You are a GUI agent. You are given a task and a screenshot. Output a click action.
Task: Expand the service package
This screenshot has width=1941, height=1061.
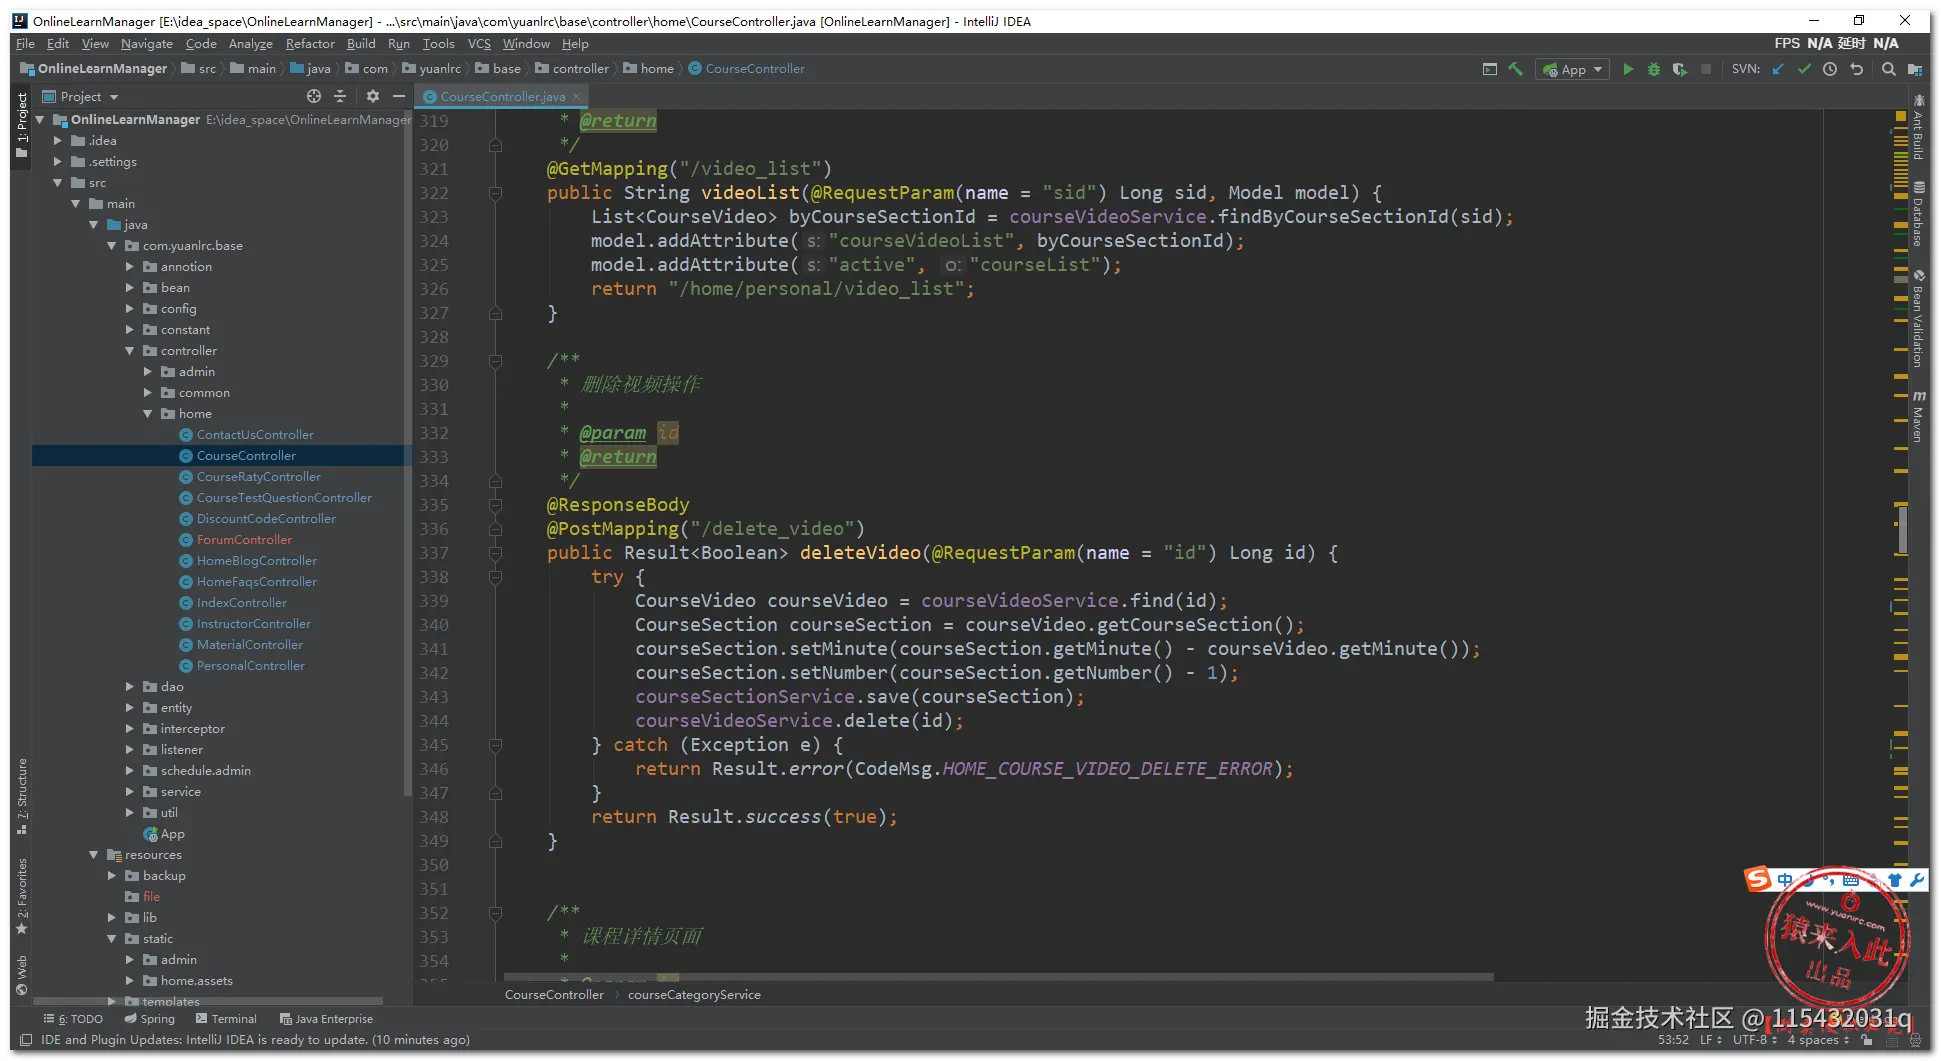[x=130, y=792]
